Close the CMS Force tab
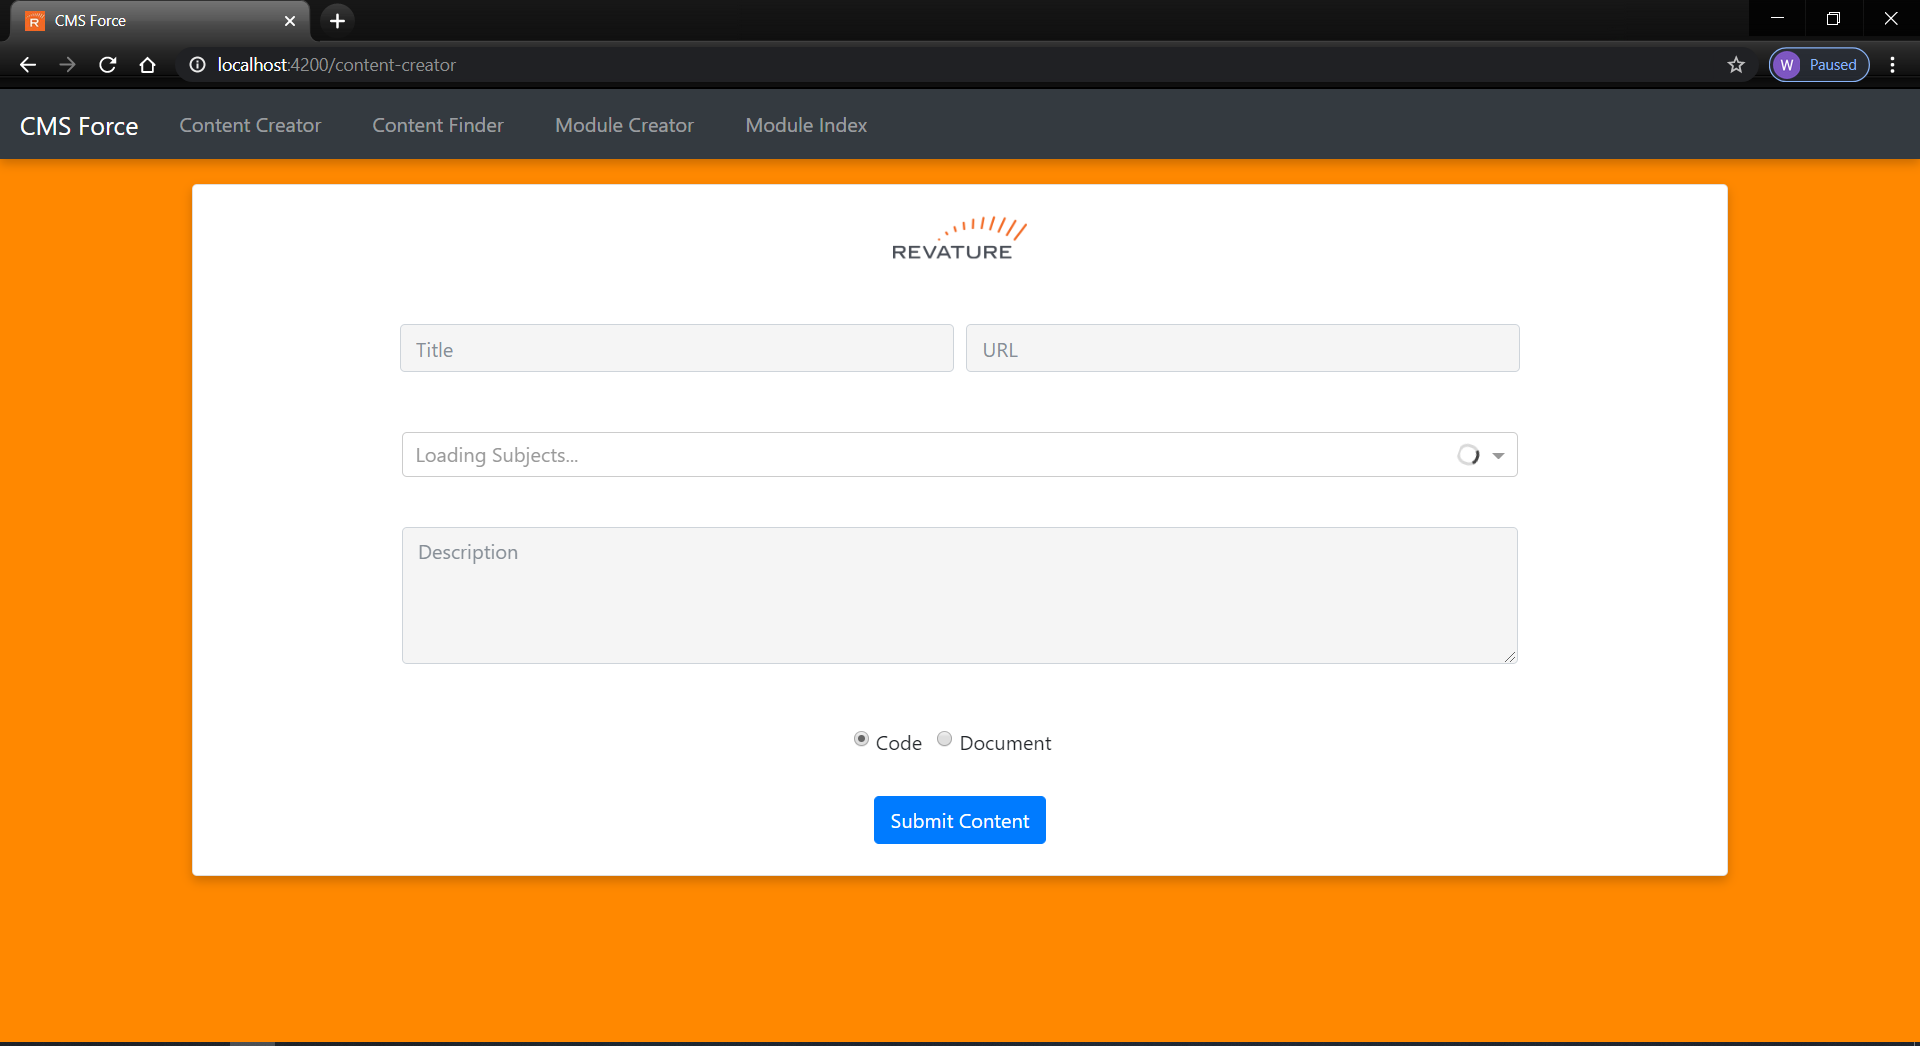 (290, 21)
